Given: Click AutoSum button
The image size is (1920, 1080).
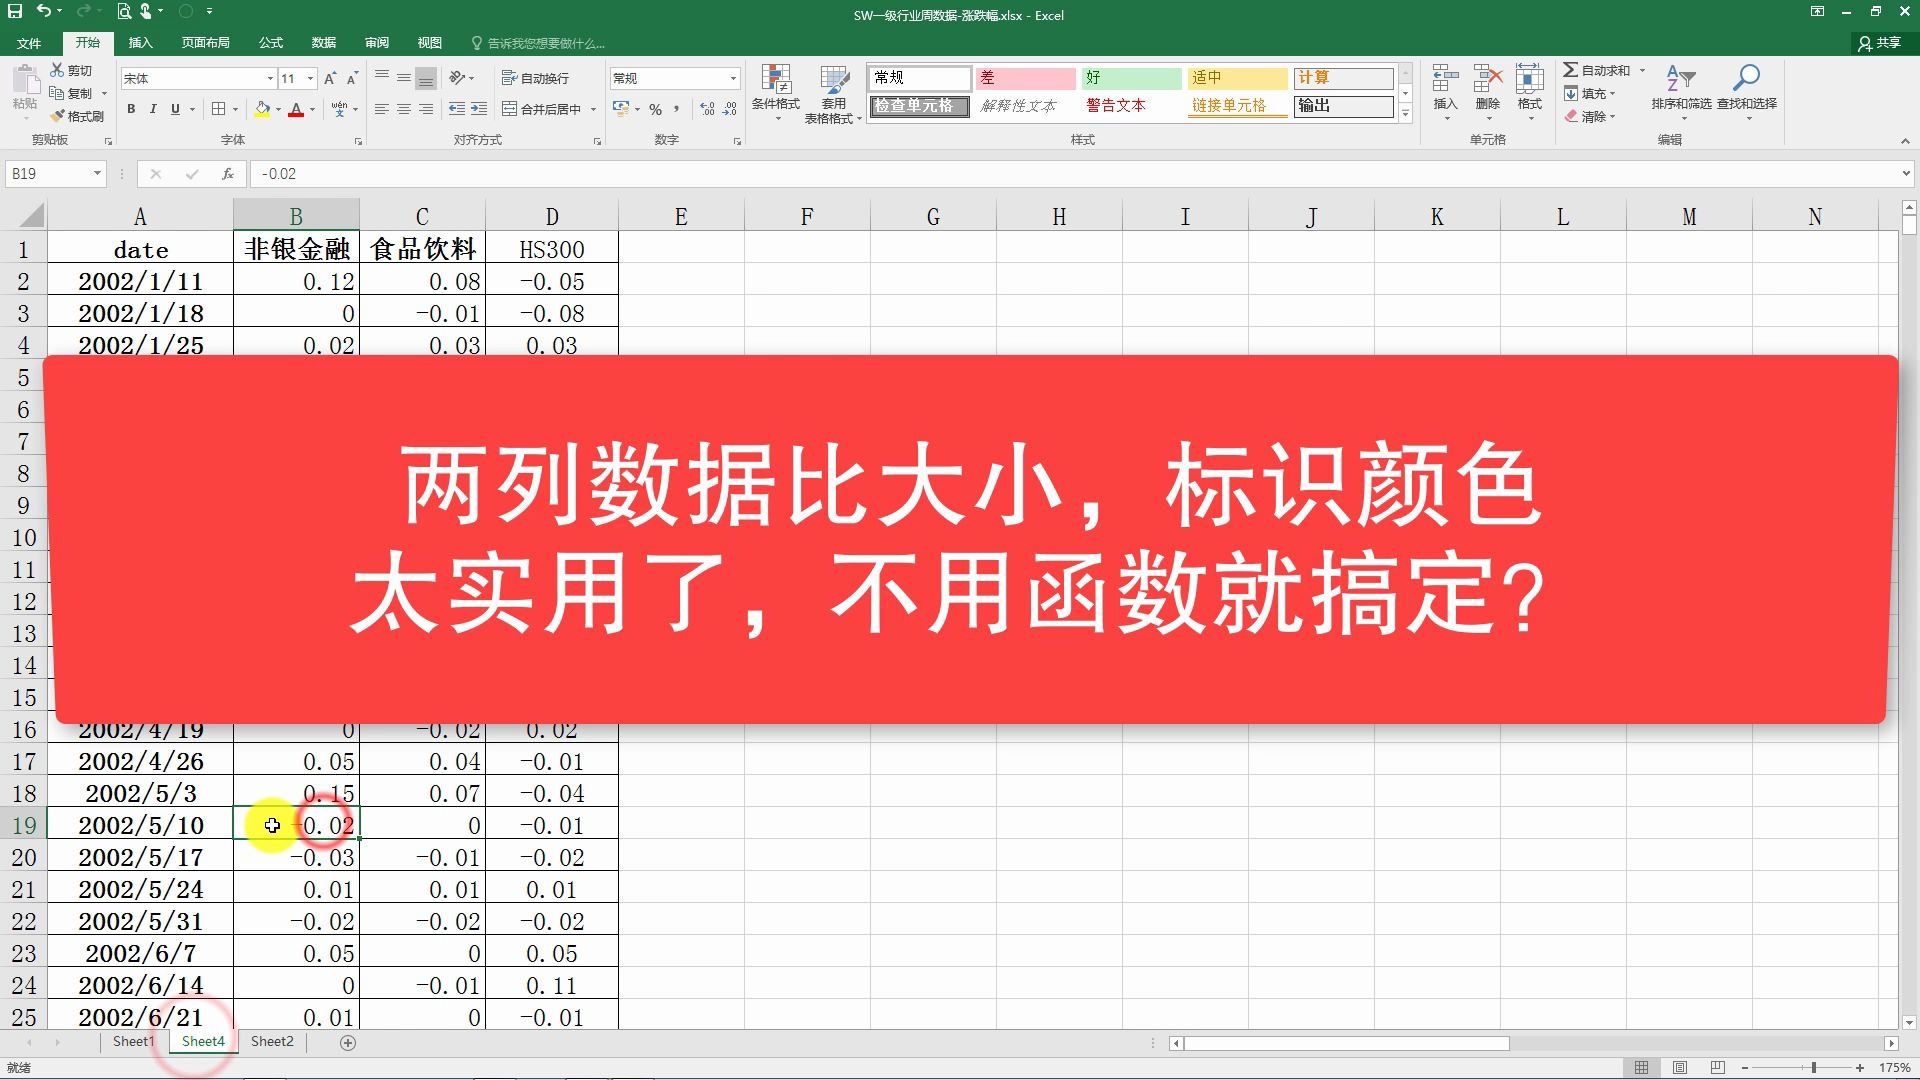Looking at the screenshot, I should click(x=1596, y=70).
